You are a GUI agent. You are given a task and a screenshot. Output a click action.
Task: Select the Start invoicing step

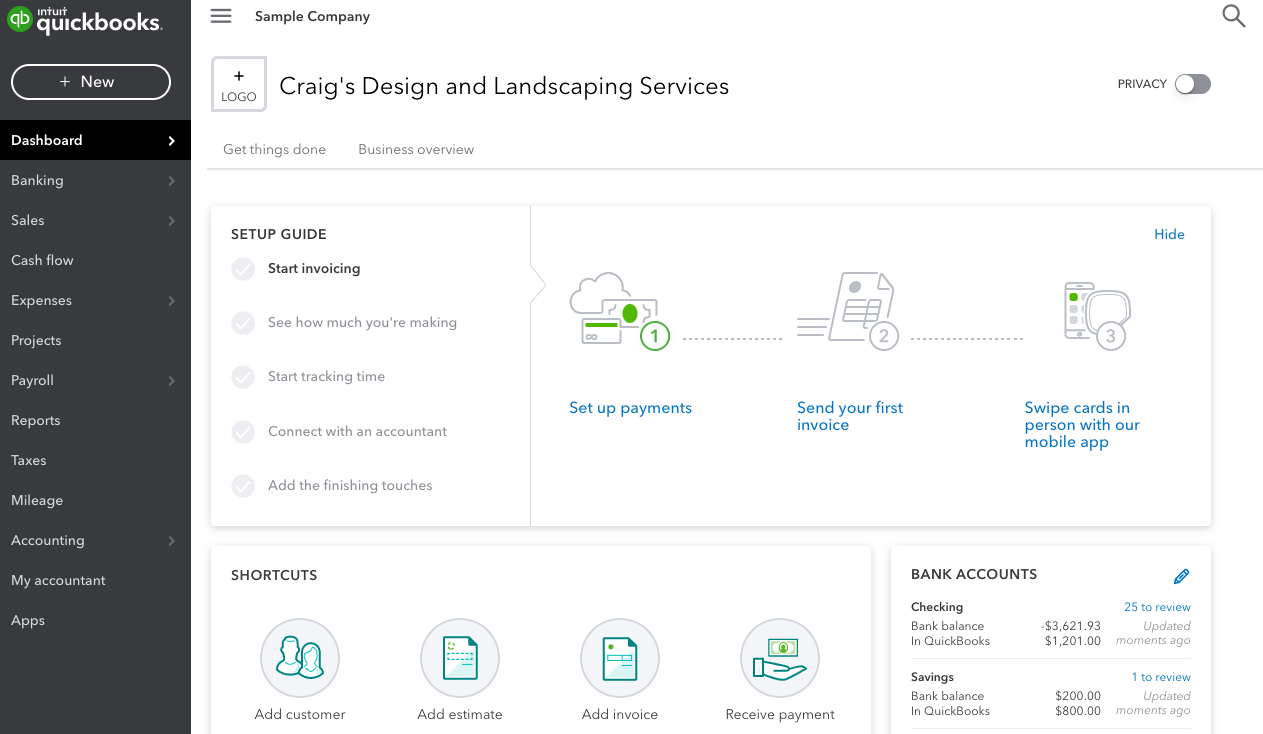(x=314, y=269)
